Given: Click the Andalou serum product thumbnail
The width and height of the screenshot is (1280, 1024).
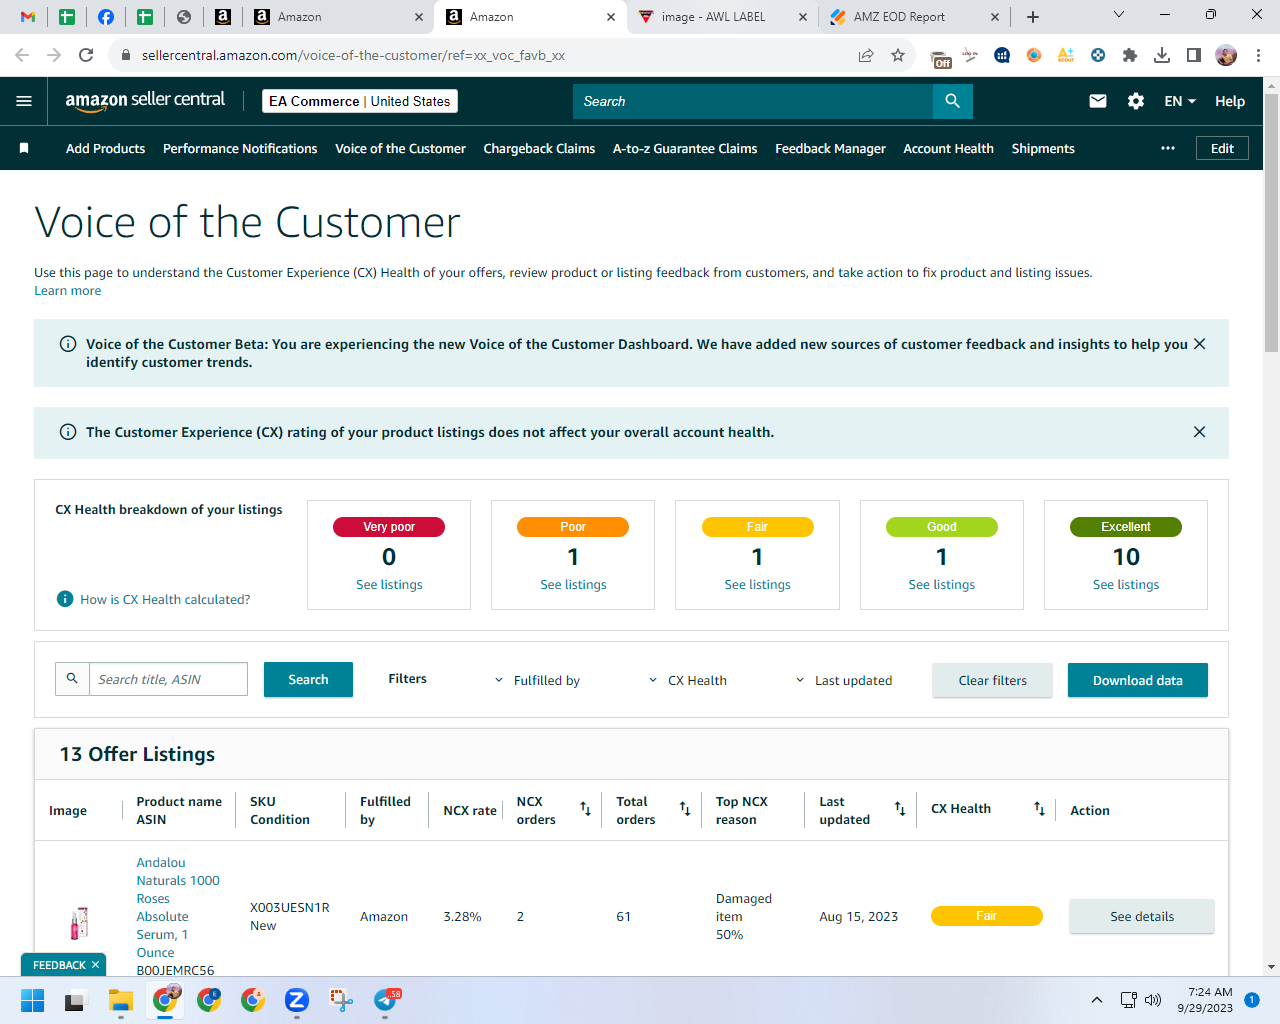Looking at the screenshot, I should point(79,922).
